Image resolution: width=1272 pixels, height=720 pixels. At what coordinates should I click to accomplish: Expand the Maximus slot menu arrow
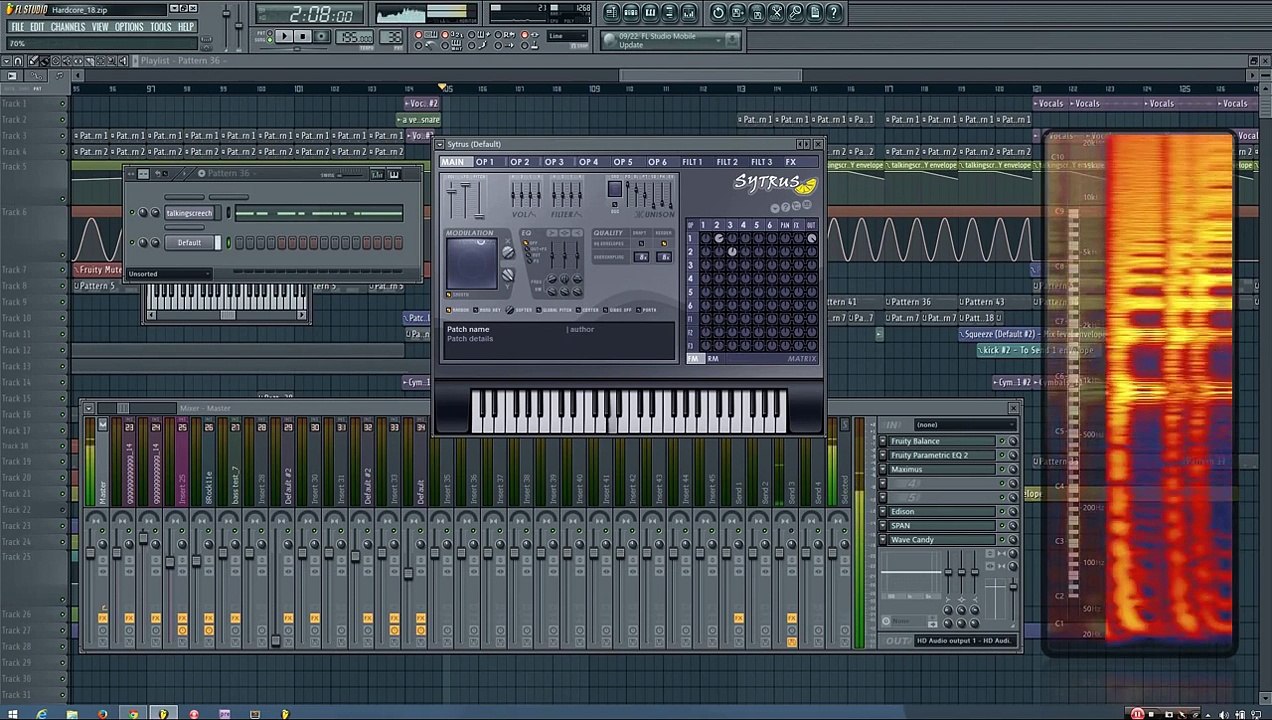pos(883,469)
